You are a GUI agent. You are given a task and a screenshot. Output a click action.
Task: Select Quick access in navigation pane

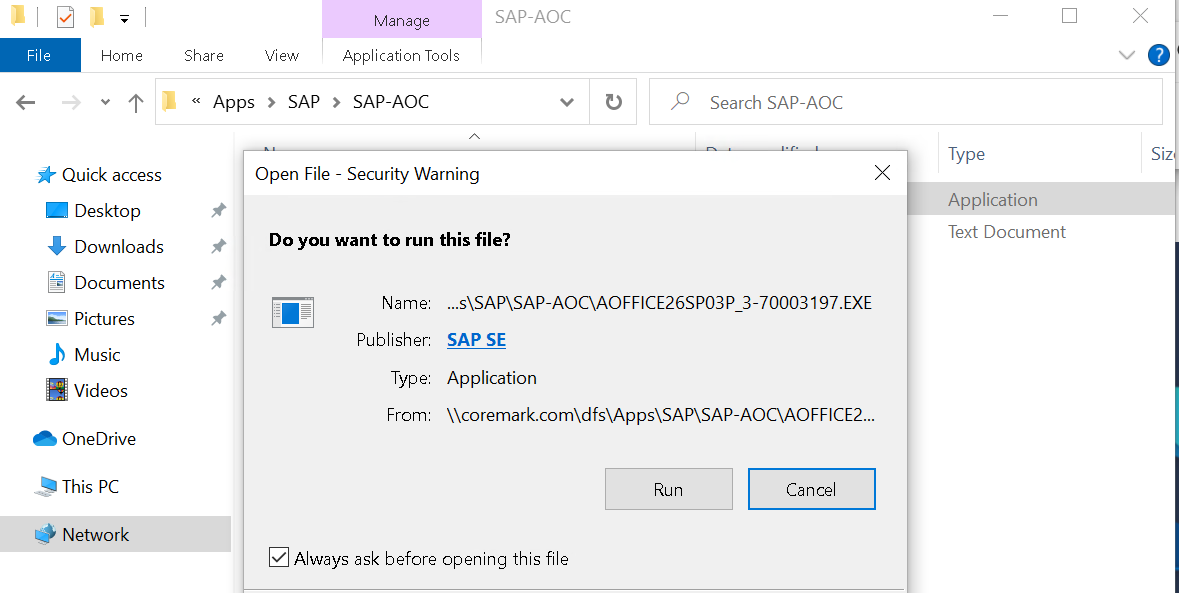point(111,175)
